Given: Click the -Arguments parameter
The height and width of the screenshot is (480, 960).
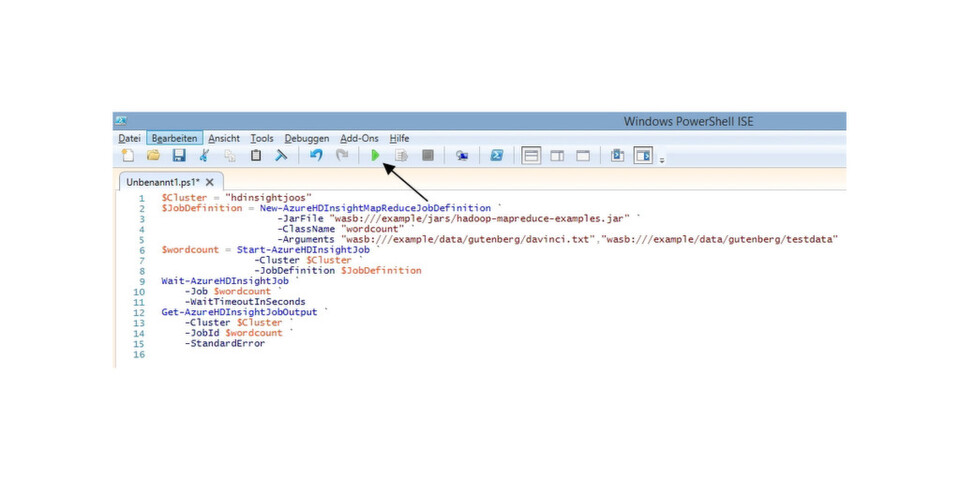Looking at the screenshot, I should click(x=306, y=239).
